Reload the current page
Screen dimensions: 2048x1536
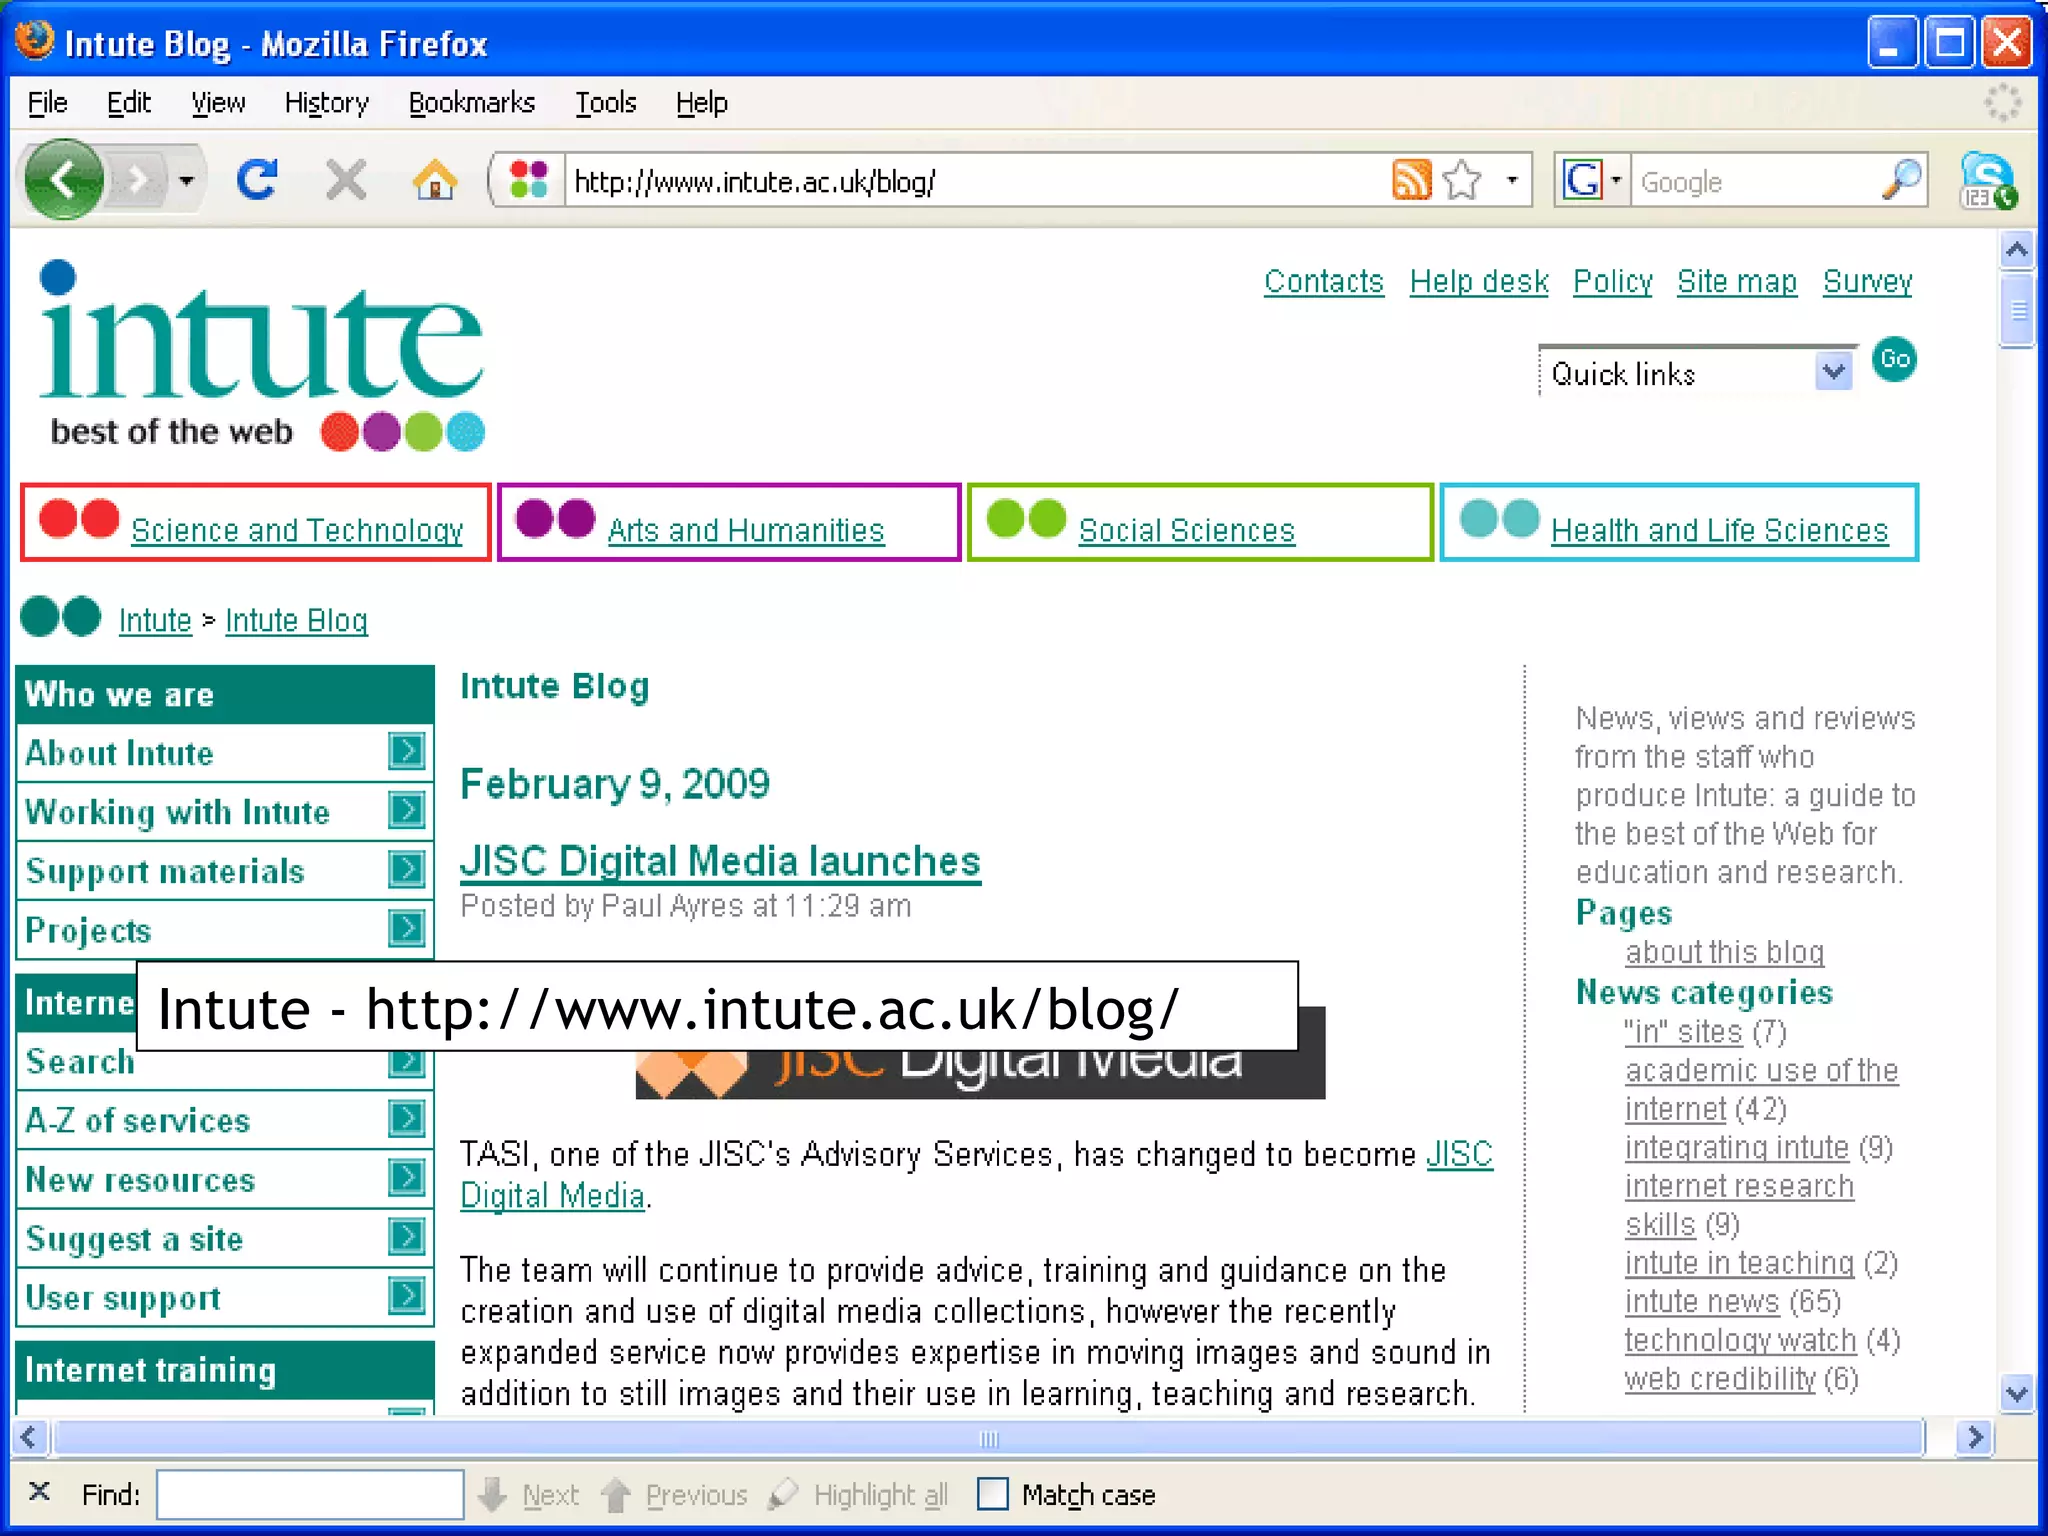pyautogui.click(x=257, y=181)
